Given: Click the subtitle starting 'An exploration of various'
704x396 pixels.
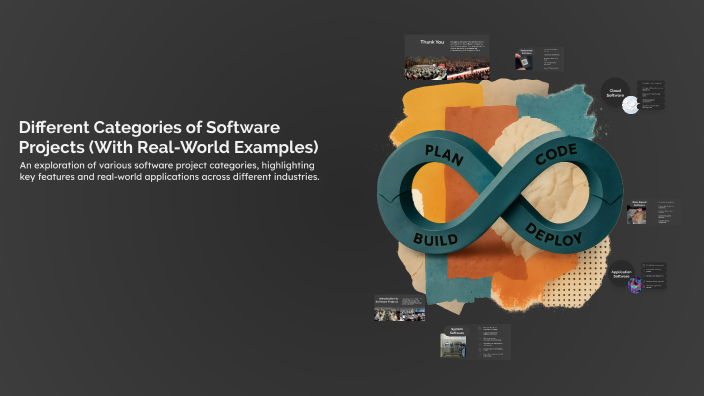Looking at the screenshot, I should (169, 171).
